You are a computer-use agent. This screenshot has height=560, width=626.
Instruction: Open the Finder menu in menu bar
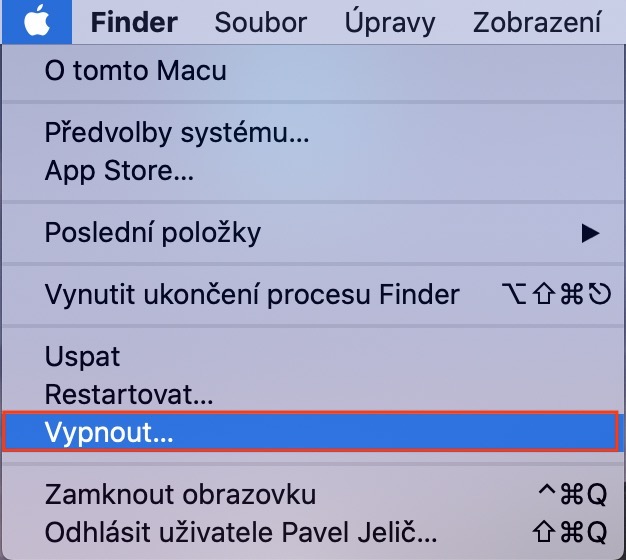click(x=134, y=21)
